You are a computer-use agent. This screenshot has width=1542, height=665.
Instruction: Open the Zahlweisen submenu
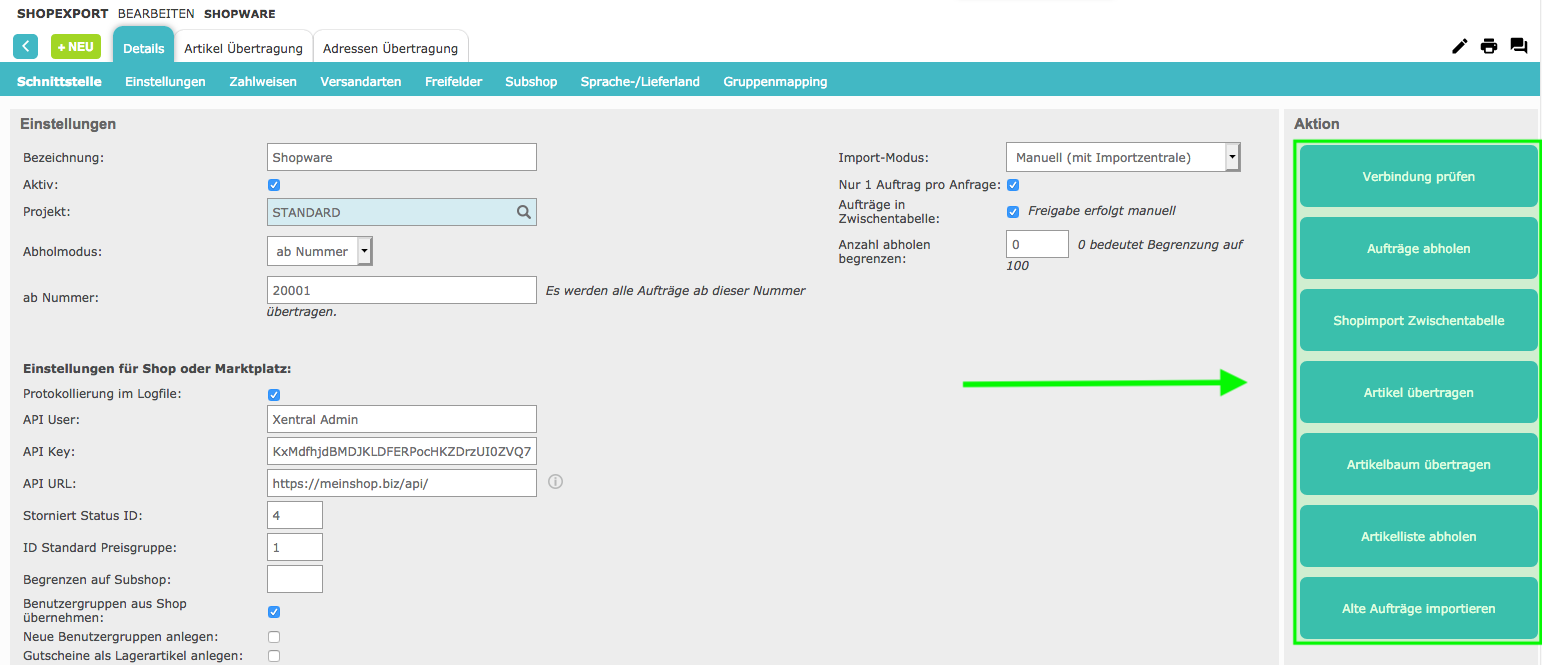pyautogui.click(x=263, y=82)
